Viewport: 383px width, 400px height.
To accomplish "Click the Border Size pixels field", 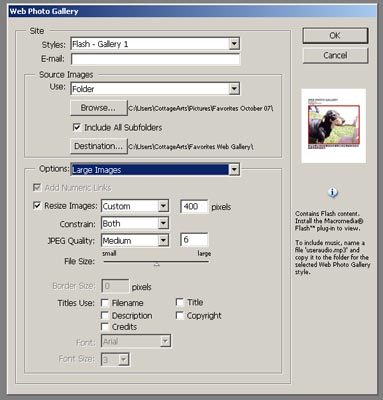I will point(115,286).
